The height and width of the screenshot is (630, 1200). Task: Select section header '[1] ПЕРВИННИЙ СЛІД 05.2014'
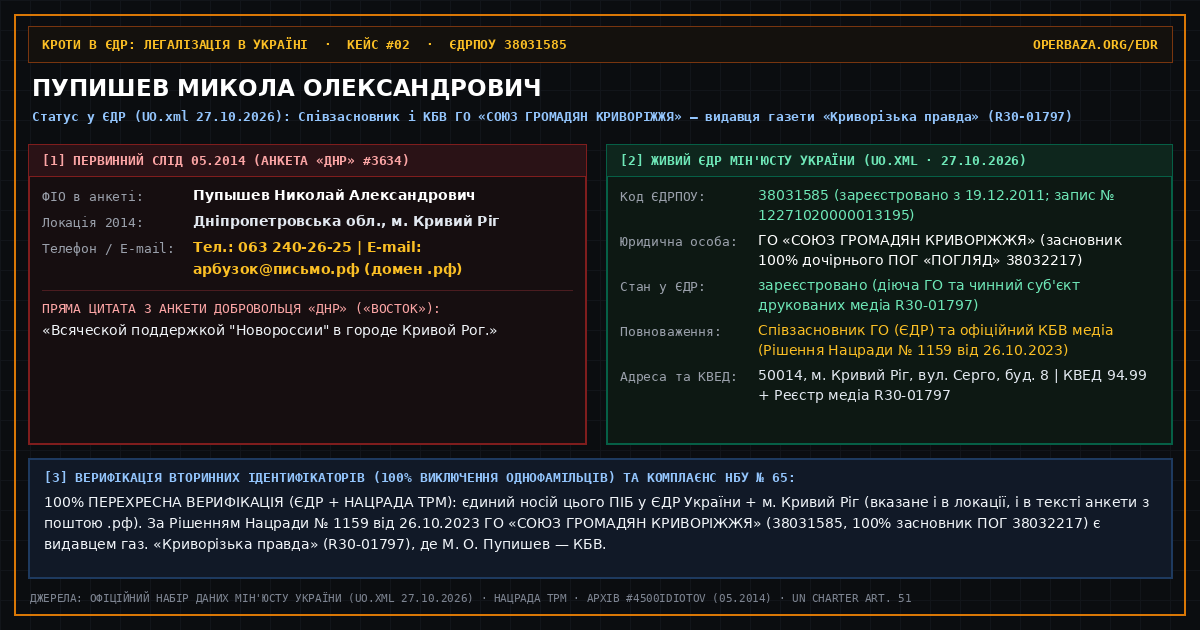pos(226,160)
